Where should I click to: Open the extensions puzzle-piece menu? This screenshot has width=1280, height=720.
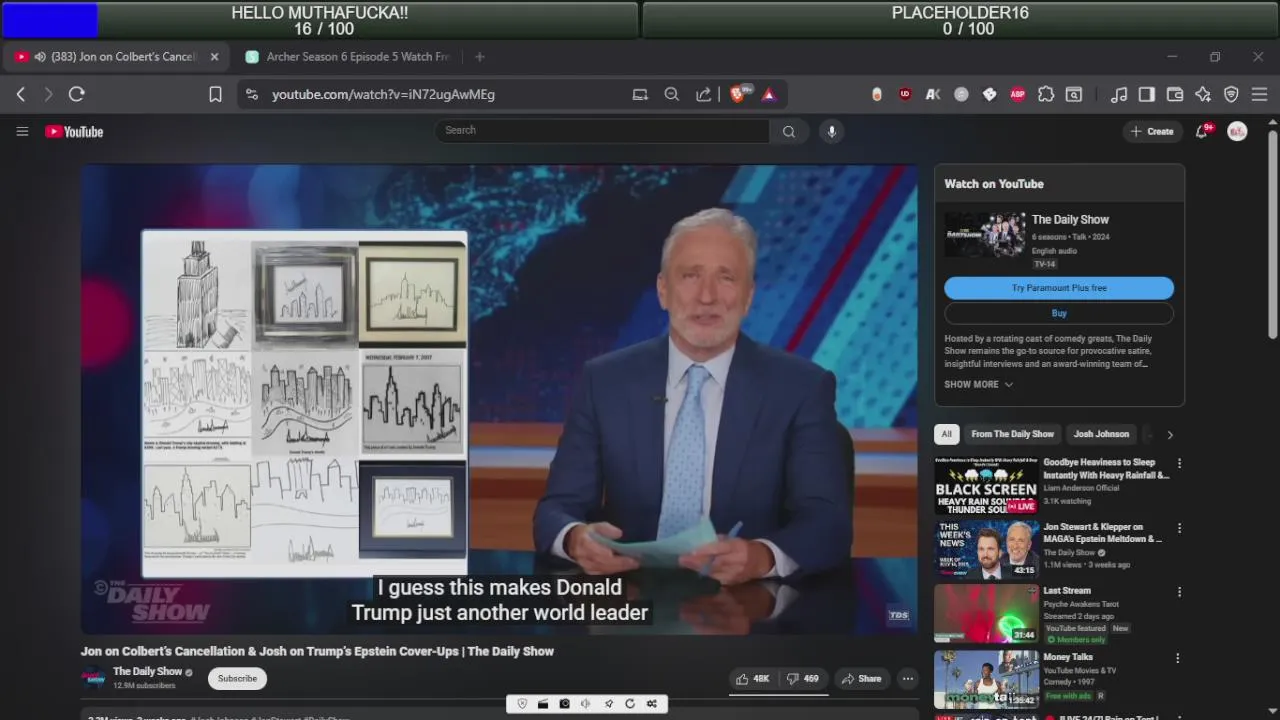[x=1046, y=94]
